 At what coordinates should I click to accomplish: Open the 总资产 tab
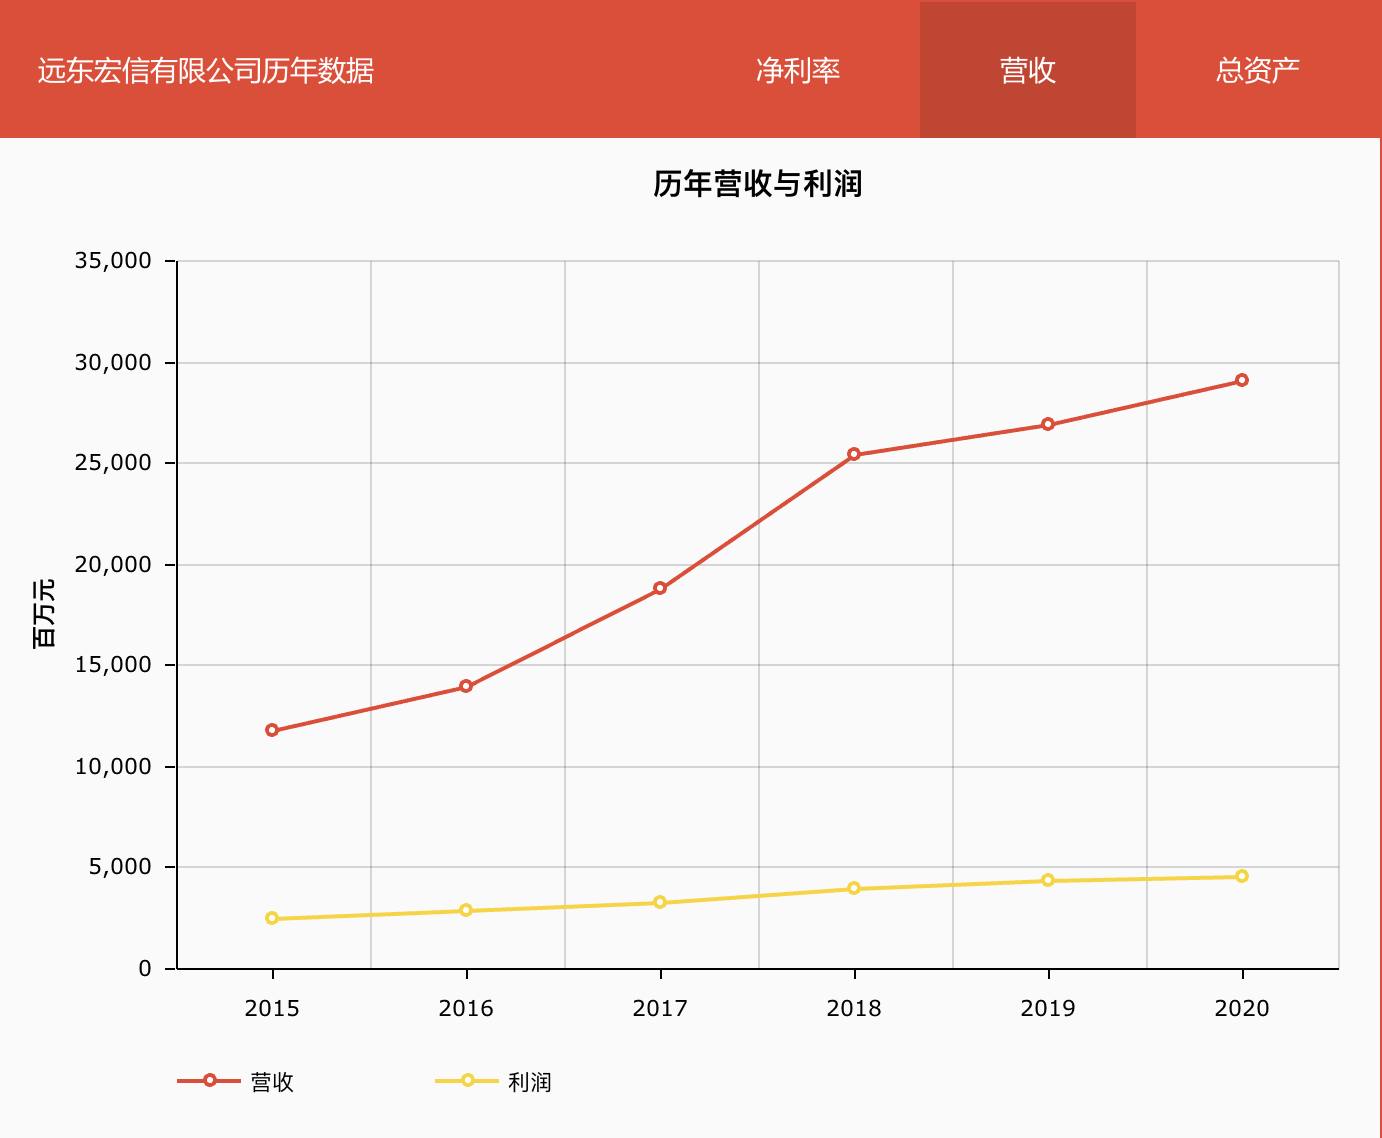(1257, 70)
